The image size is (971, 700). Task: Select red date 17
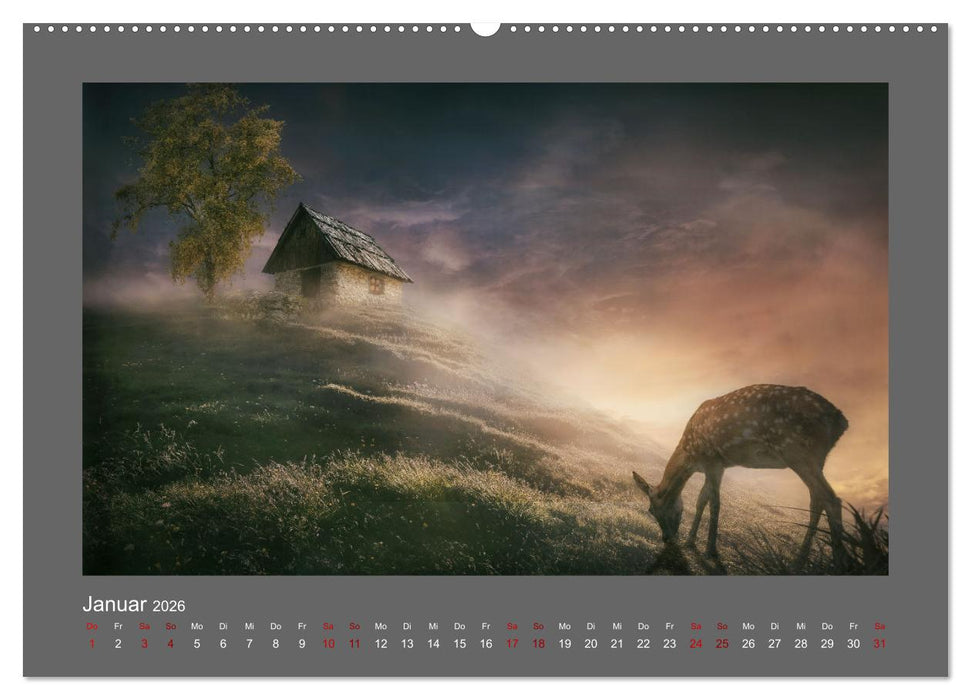click(x=512, y=644)
